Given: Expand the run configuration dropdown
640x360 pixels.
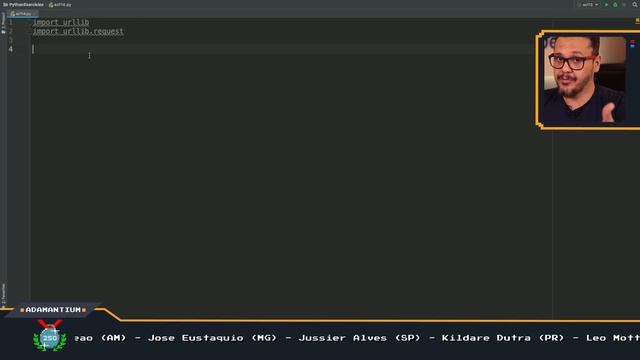Looking at the screenshot, I should [588, 5].
